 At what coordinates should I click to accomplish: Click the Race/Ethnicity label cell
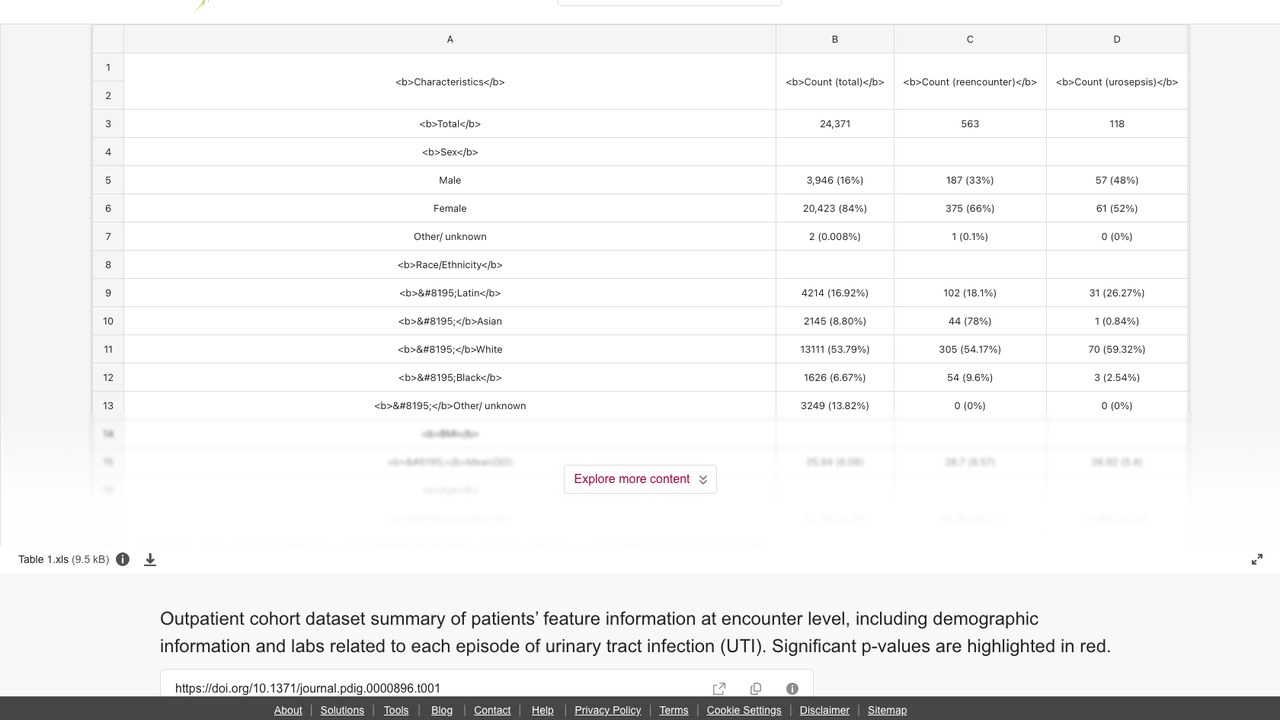coord(450,265)
